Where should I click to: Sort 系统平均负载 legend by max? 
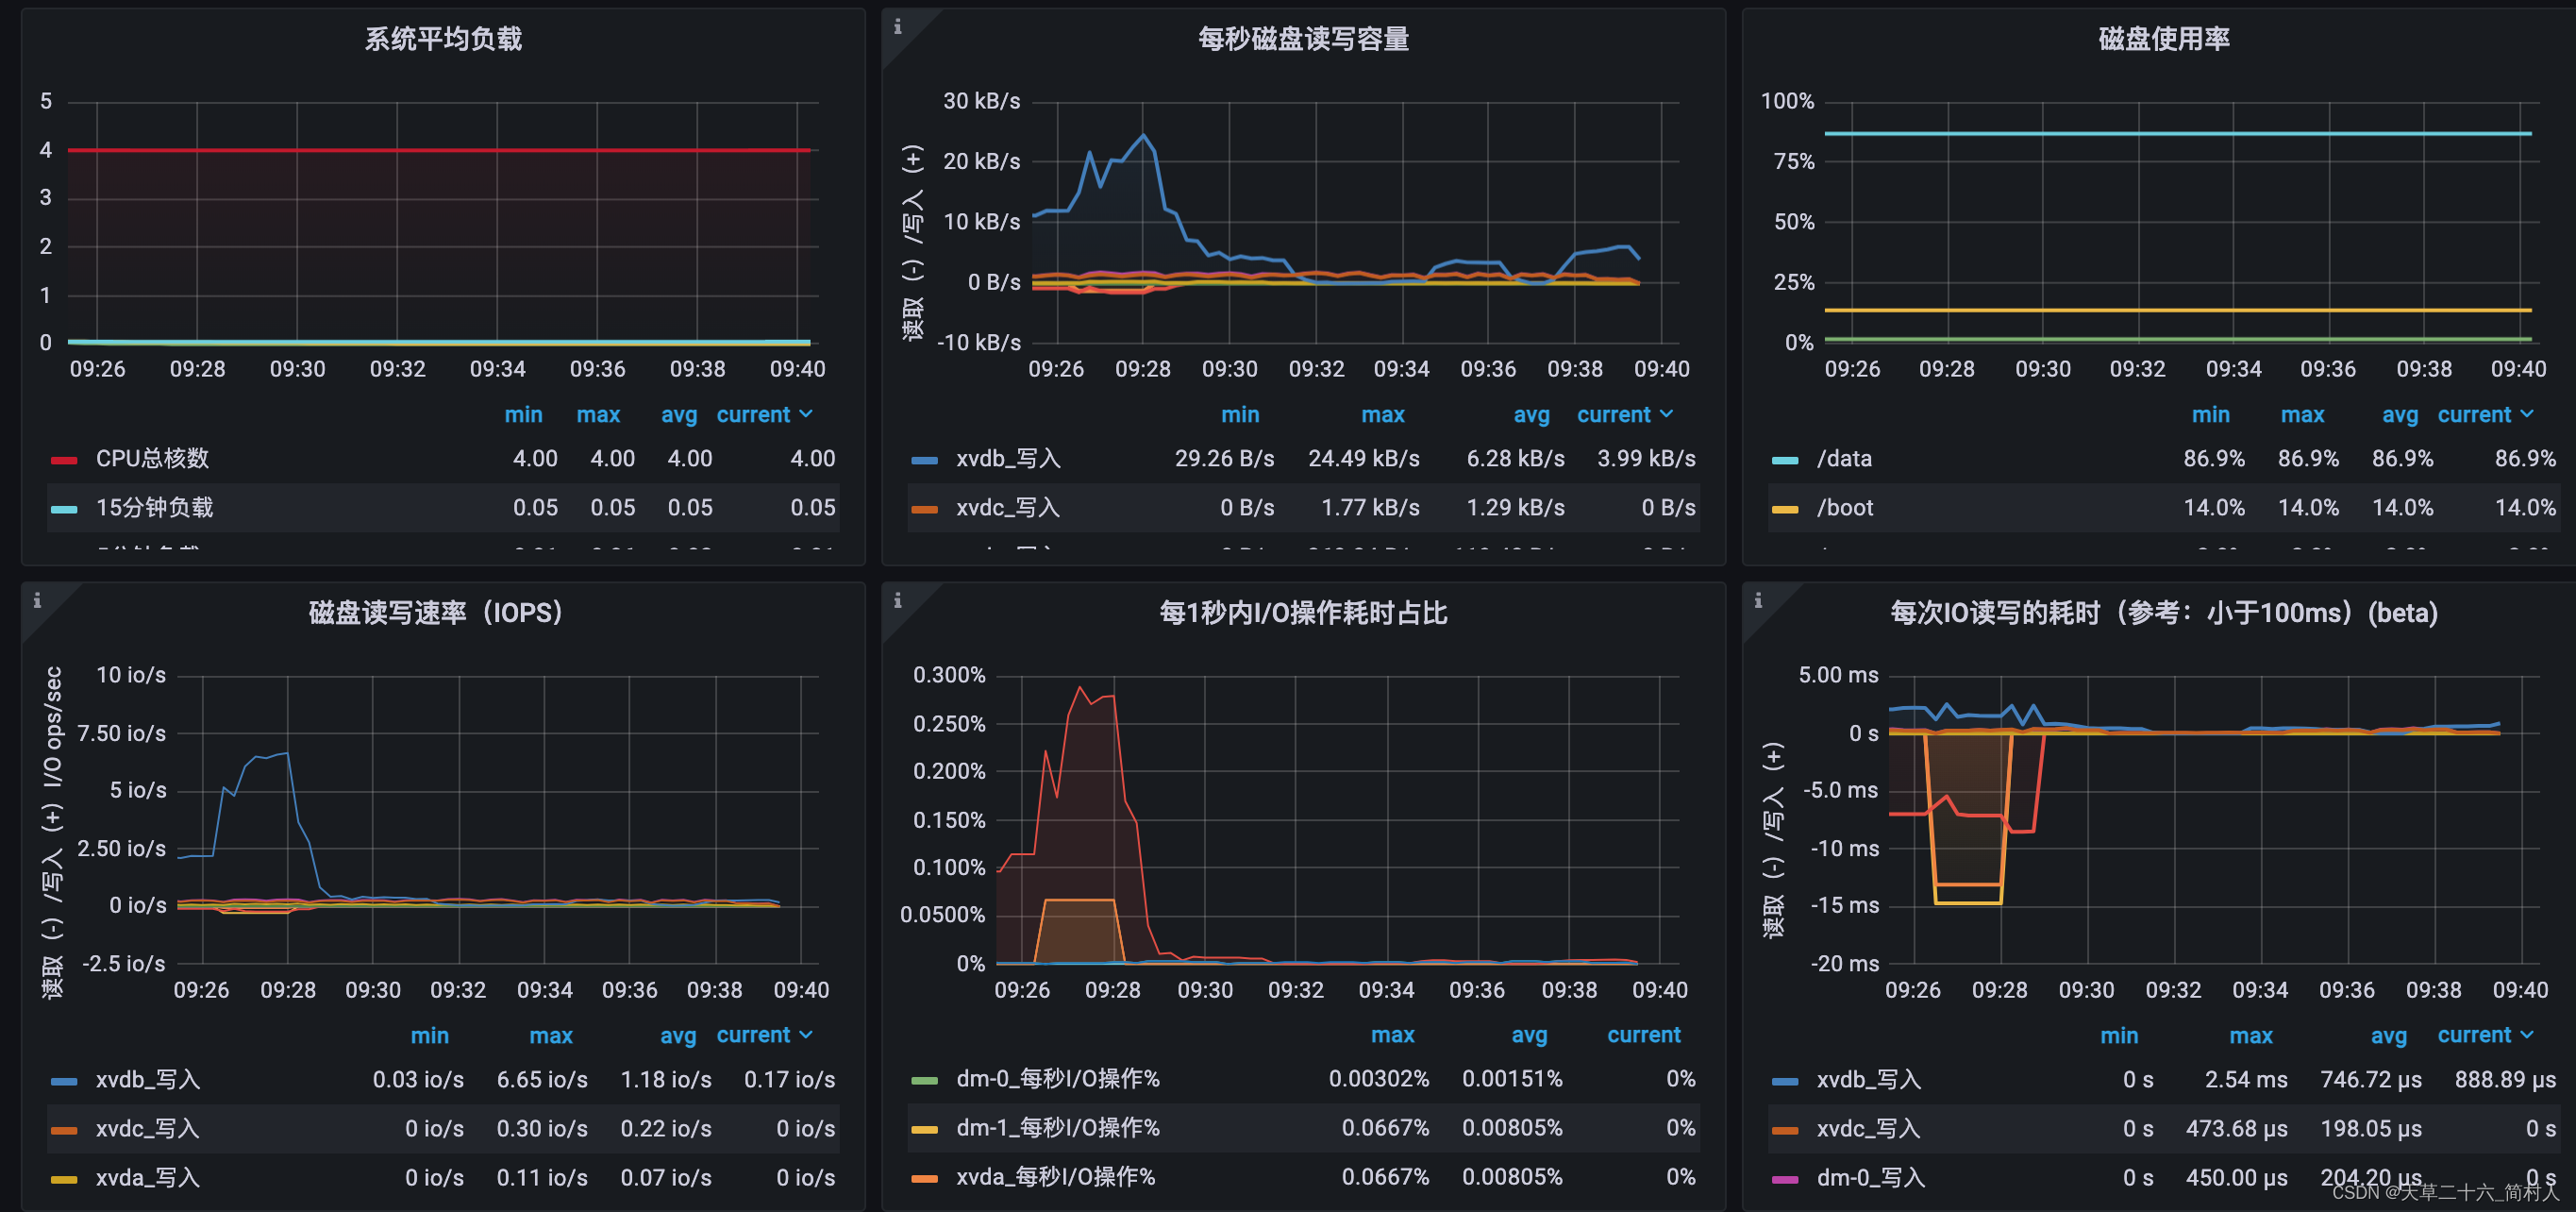pos(598,414)
